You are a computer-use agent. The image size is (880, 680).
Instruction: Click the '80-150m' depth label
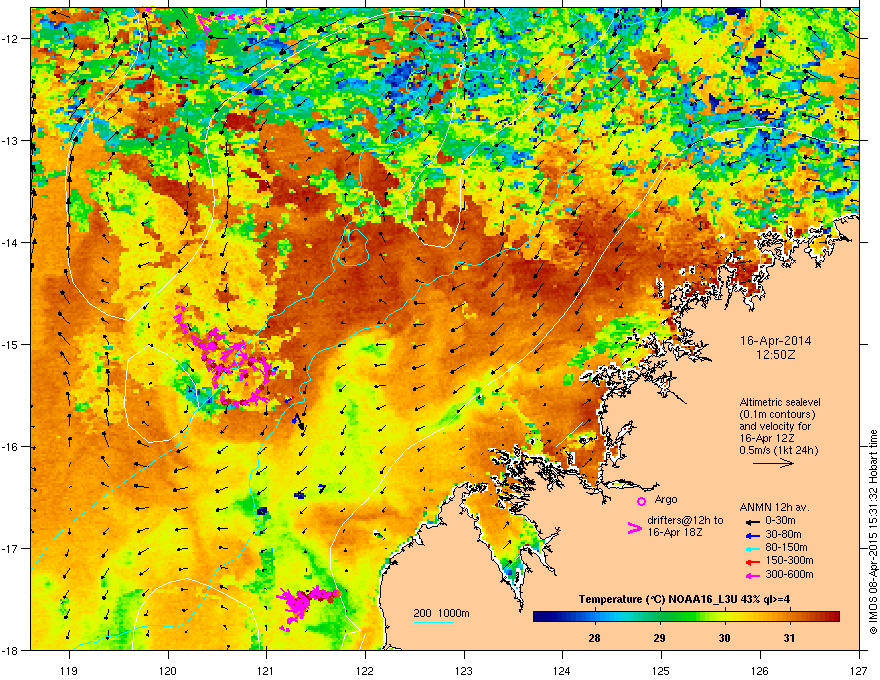tap(786, 547)
